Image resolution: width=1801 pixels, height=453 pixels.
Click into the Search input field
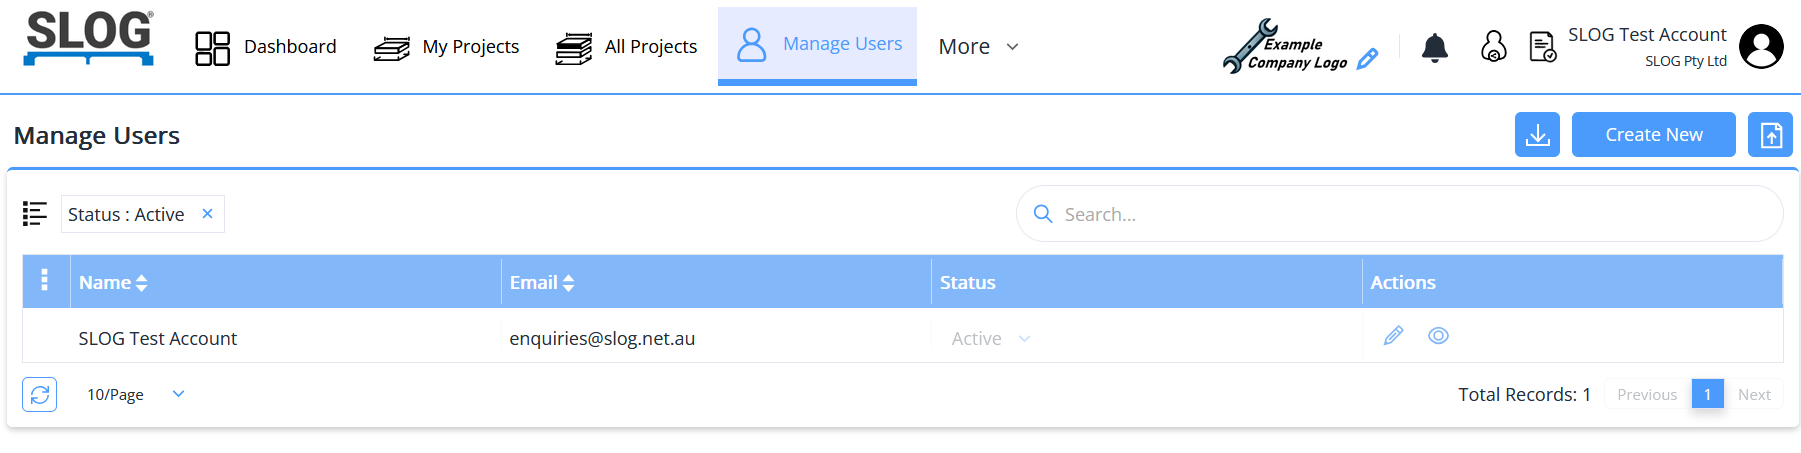[x=1400, y=214]
